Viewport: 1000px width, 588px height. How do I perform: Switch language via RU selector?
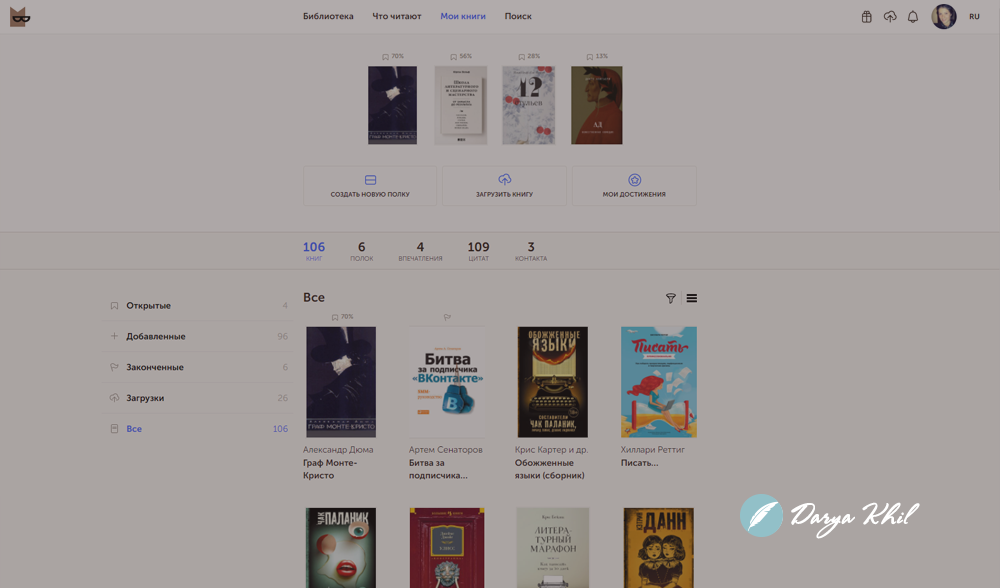click(x=974, y=17)
